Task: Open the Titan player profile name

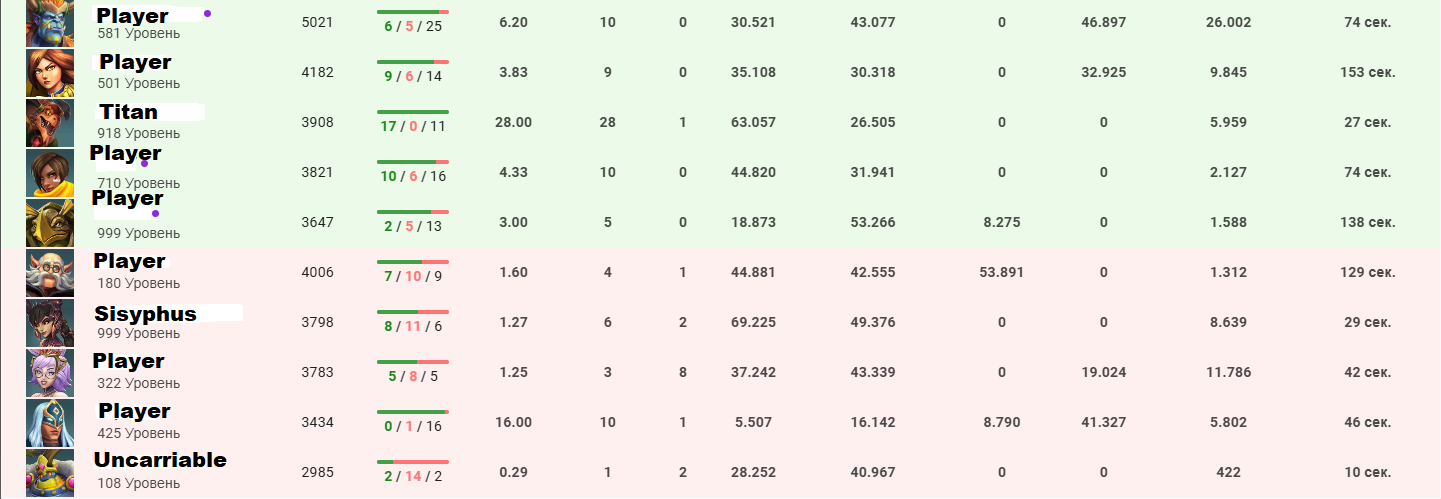Action: click(128, 112)
